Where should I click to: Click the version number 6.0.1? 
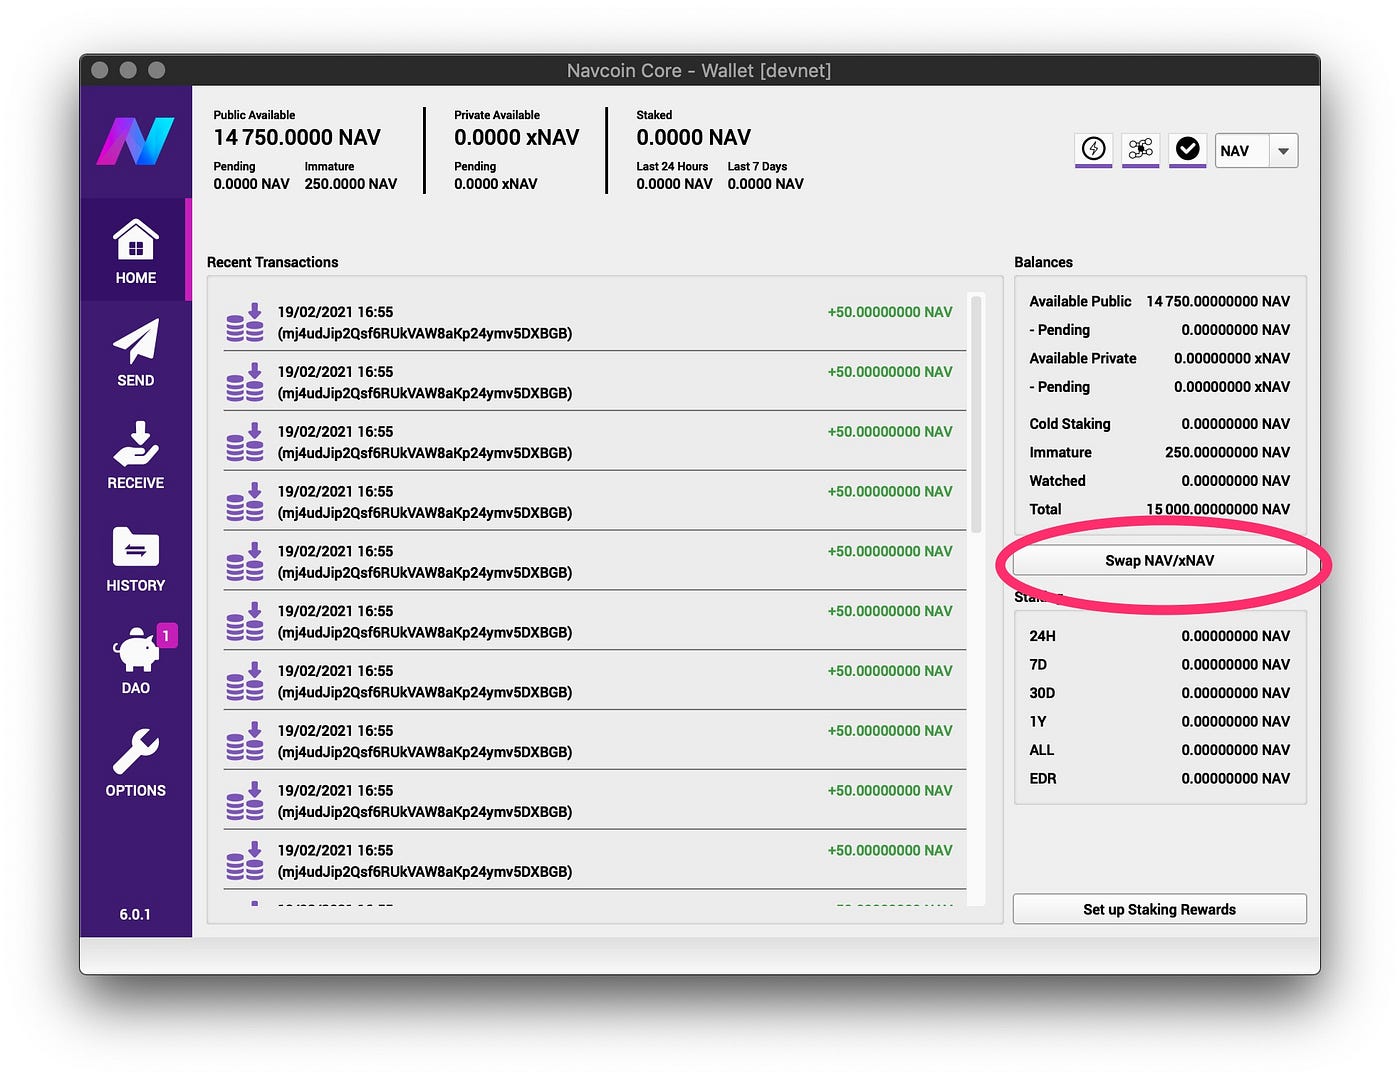[135, 914]
